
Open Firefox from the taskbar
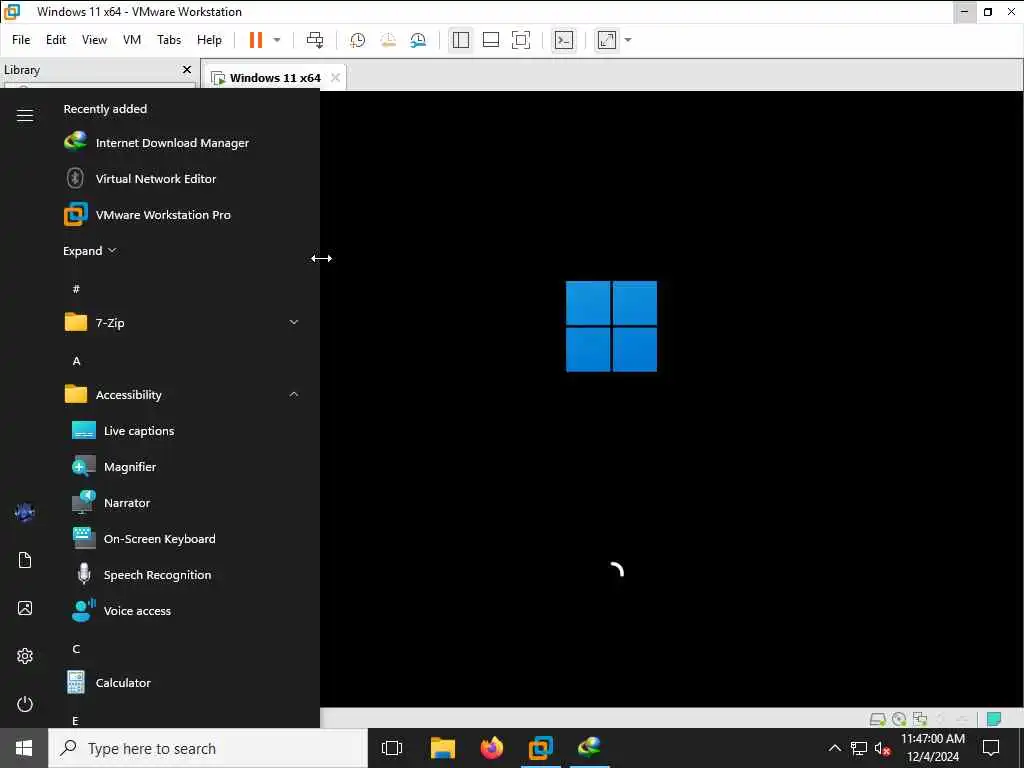(492, 748)
